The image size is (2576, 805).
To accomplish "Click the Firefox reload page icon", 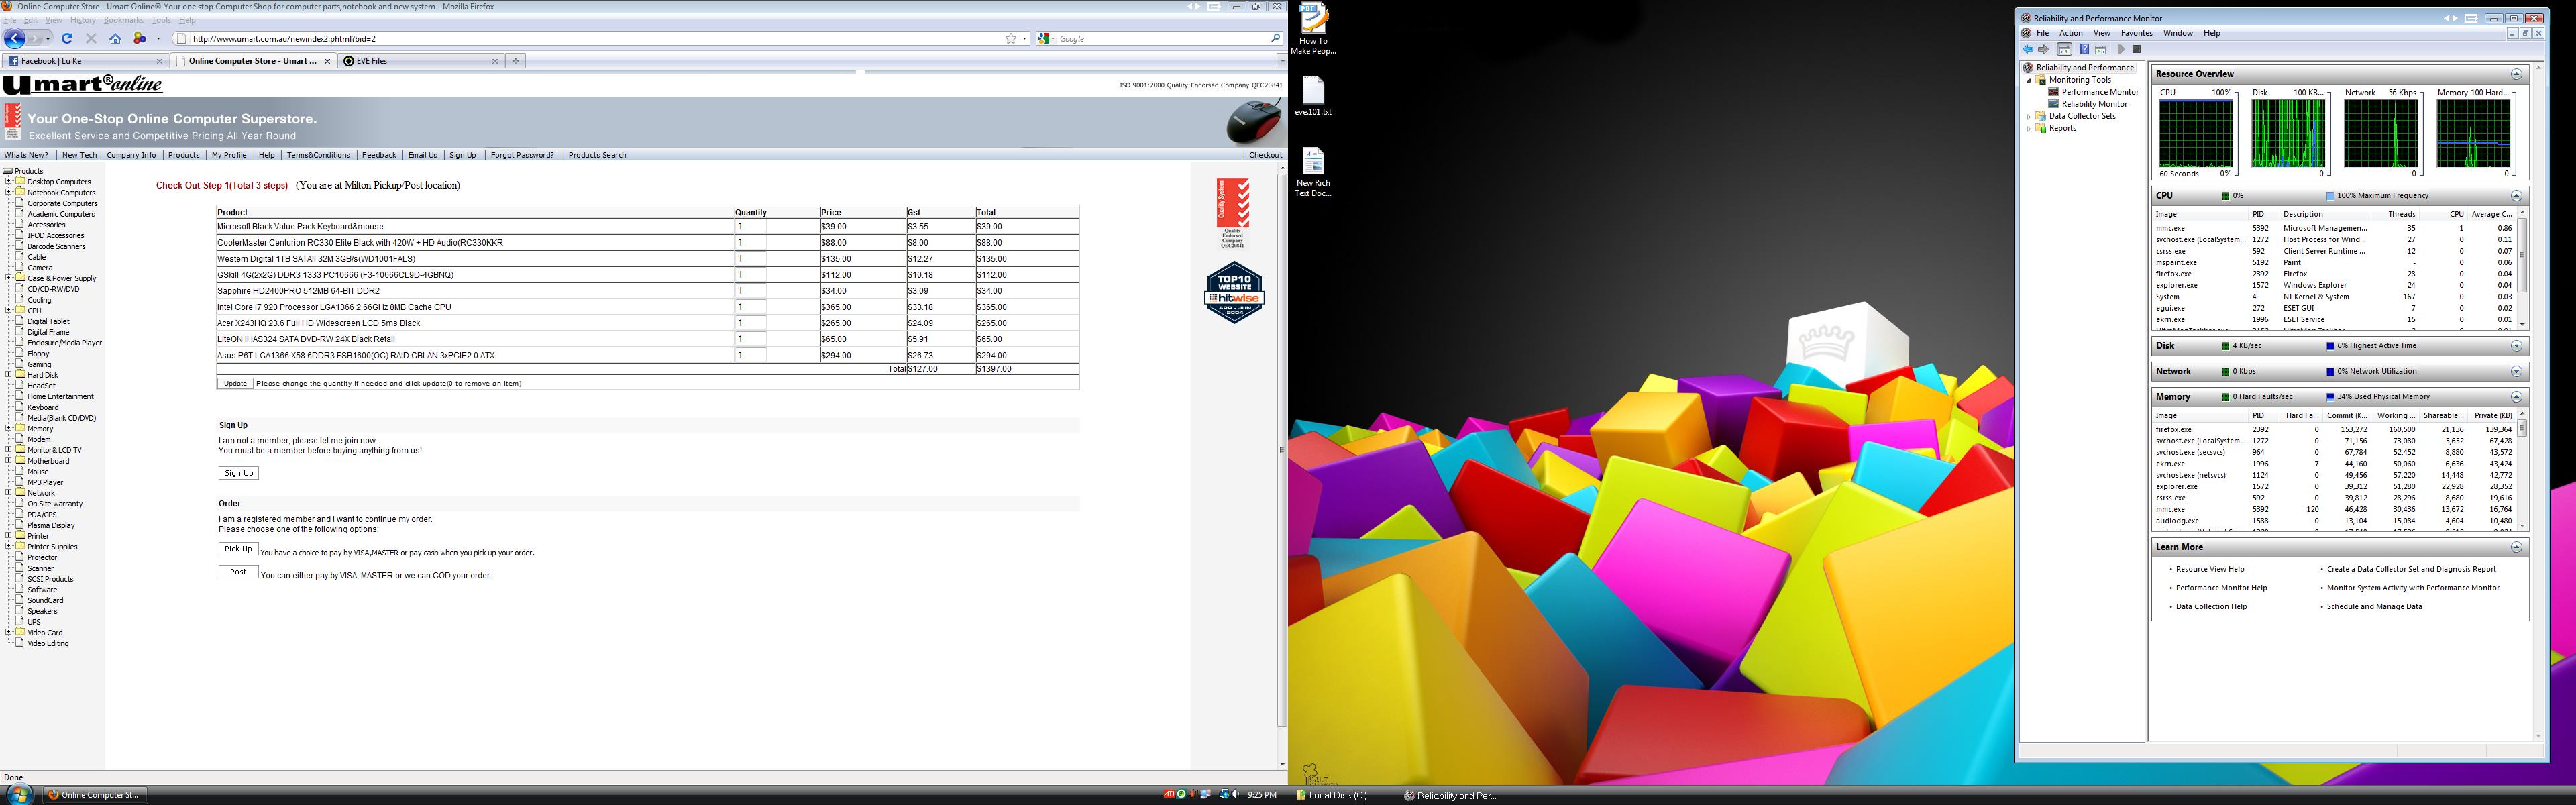I will [x=67, y=39].
